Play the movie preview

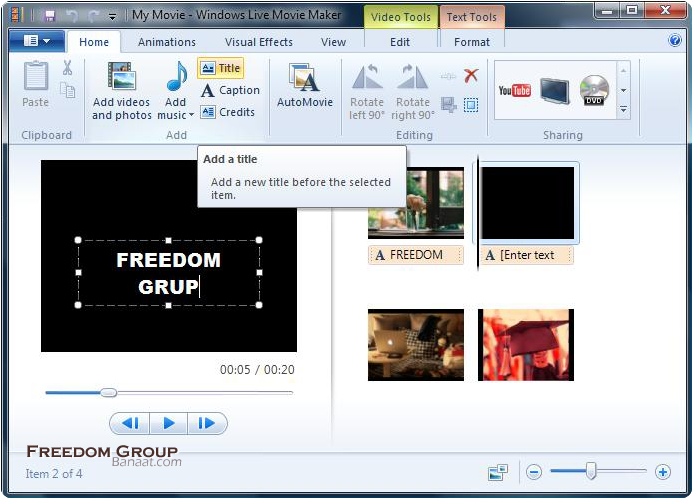pos(169,423)
